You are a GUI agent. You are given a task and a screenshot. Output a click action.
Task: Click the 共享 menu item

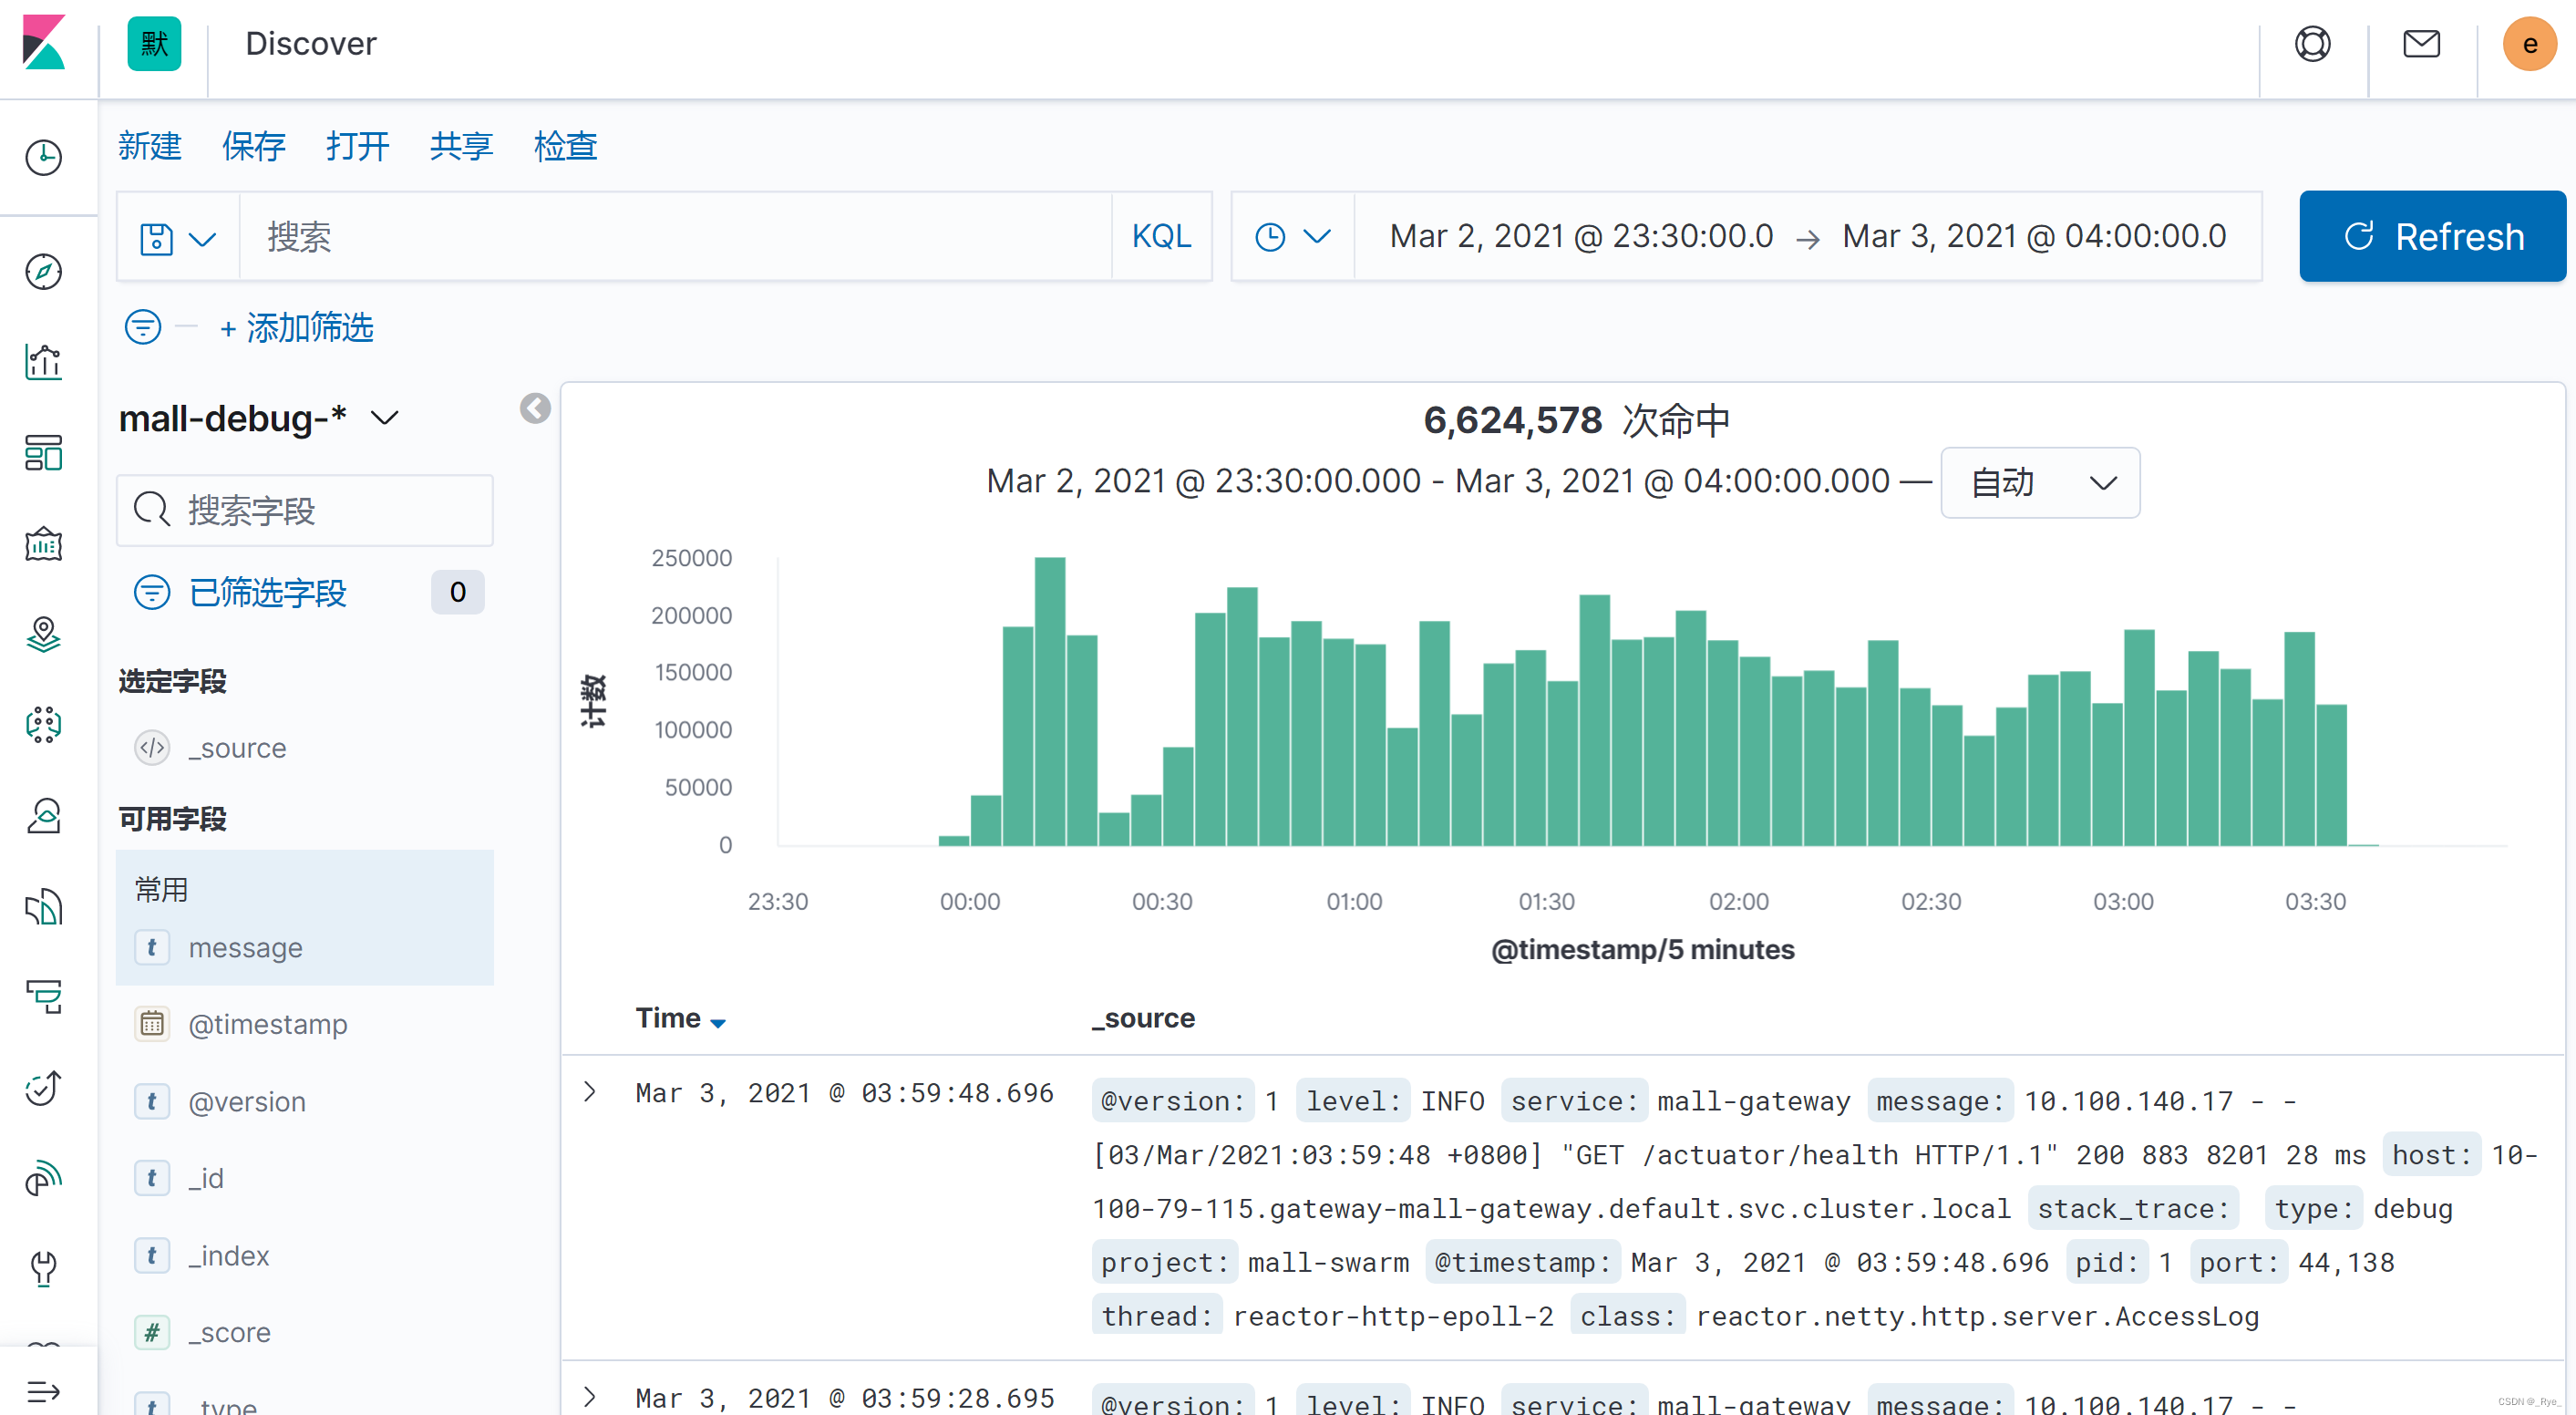(459, 145)
